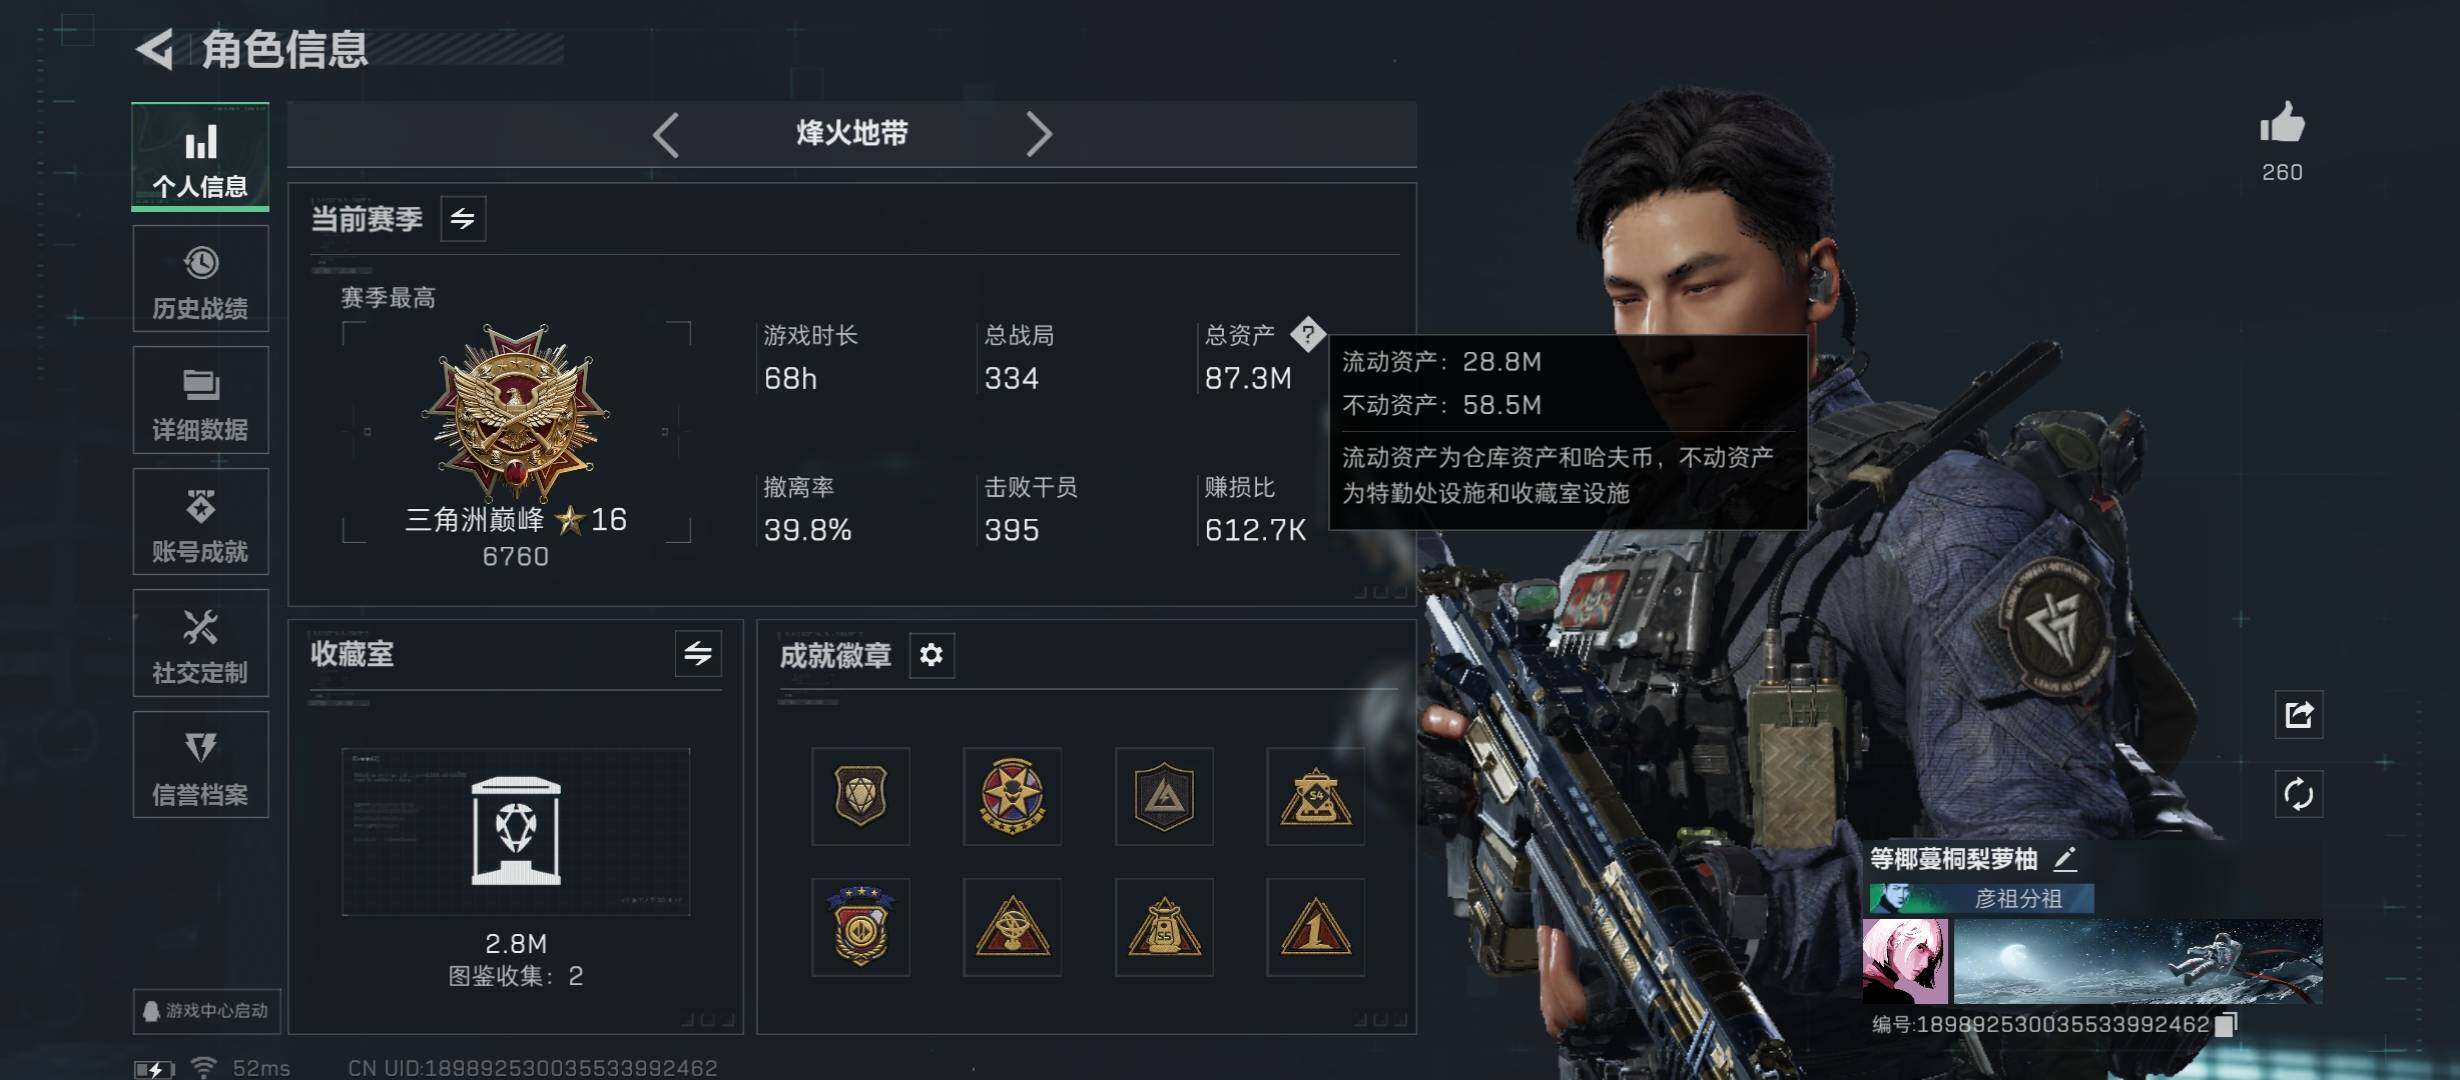Toggle the 收藏室 swap view button
This screenshot has height=1080, width=2460.
tap(698, 653)
